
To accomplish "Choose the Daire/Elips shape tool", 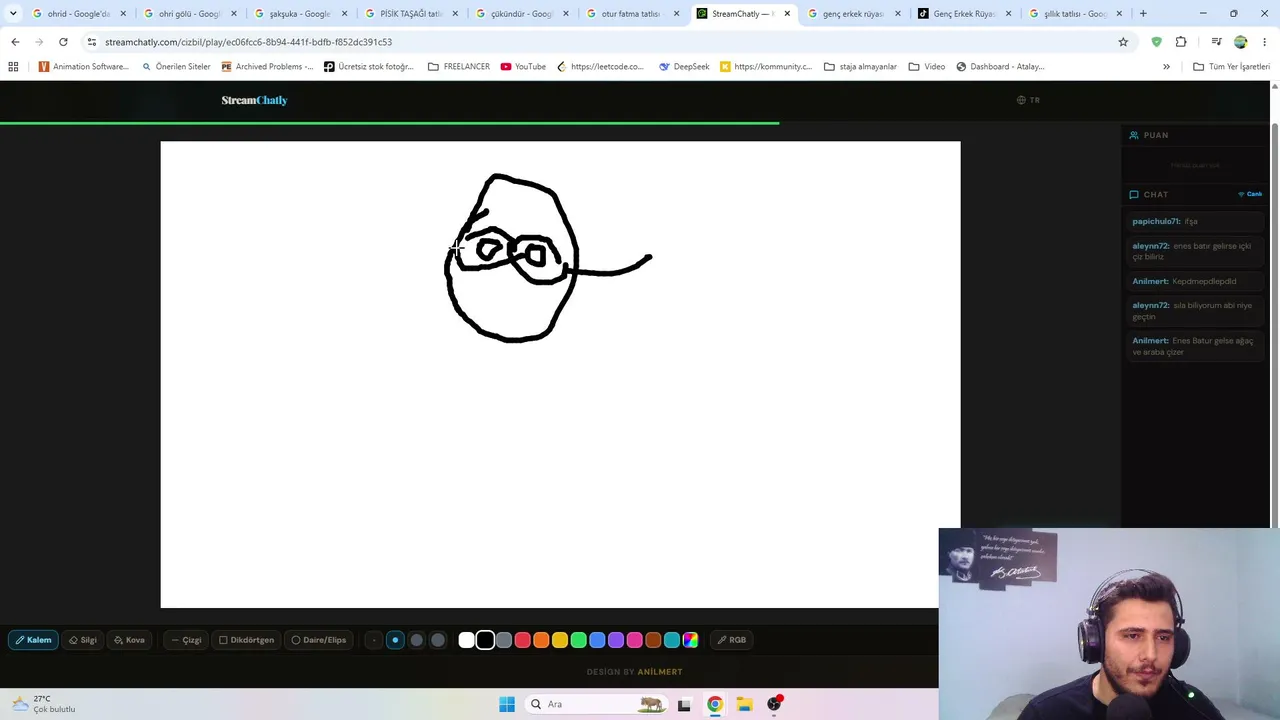I will [319, 640].
